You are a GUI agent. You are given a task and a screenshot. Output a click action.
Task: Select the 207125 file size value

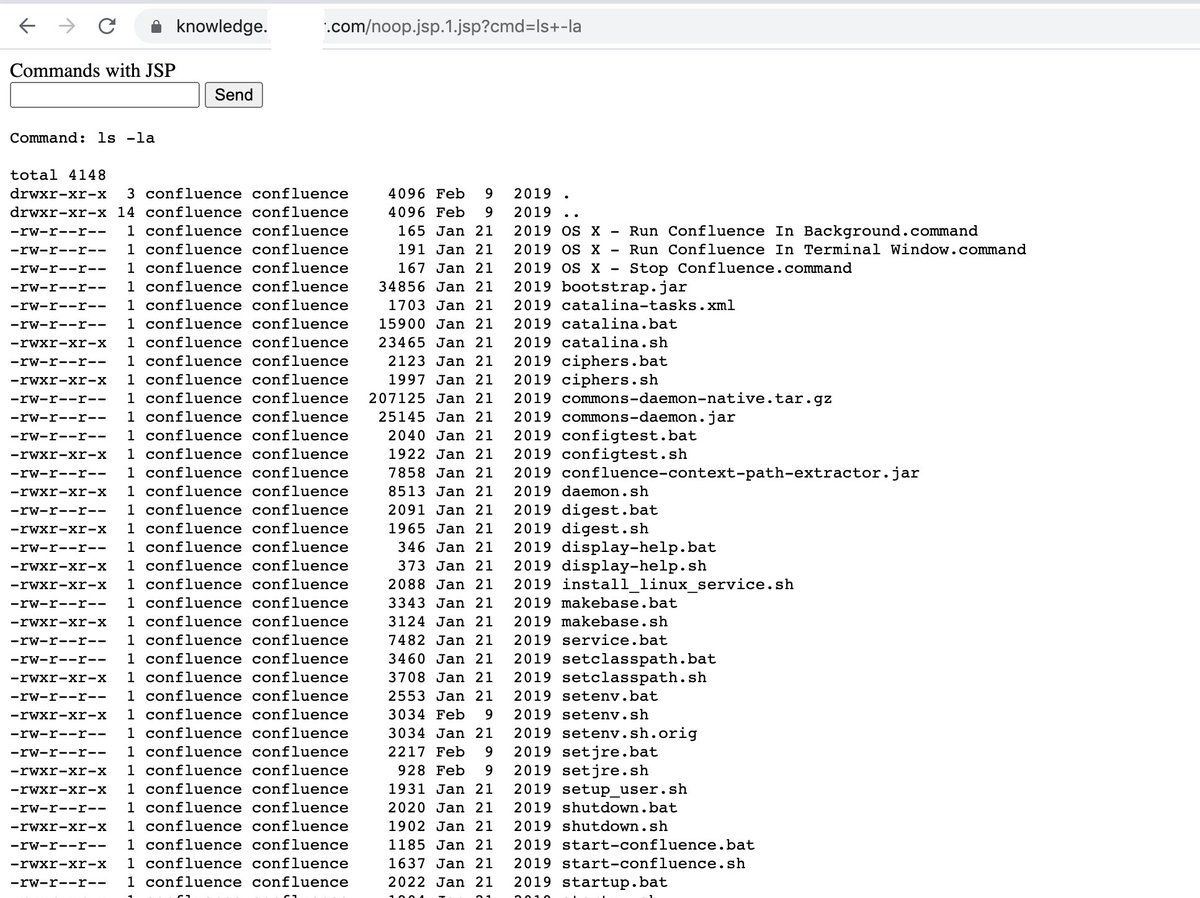397,399
